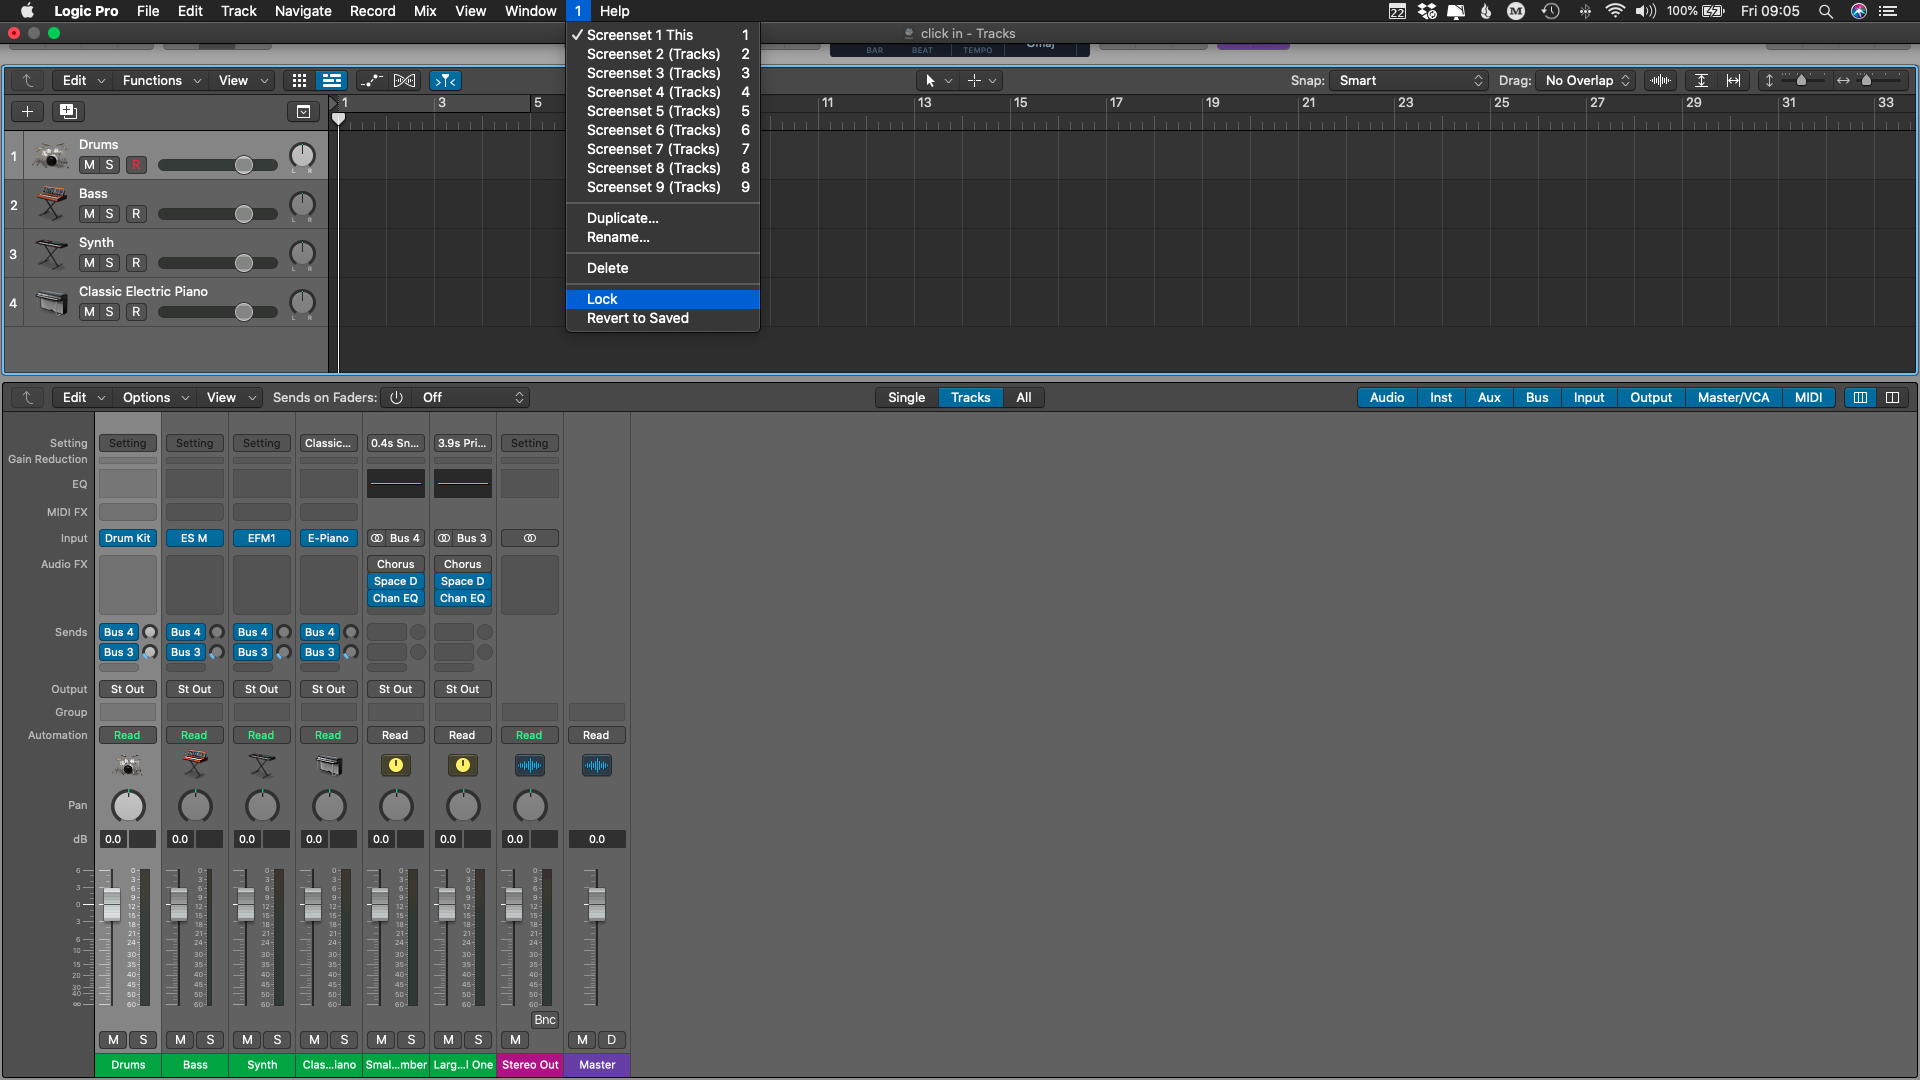Open the mixer View dropdown
The width and height of the screenshot is (1920, 1080).
231,397
